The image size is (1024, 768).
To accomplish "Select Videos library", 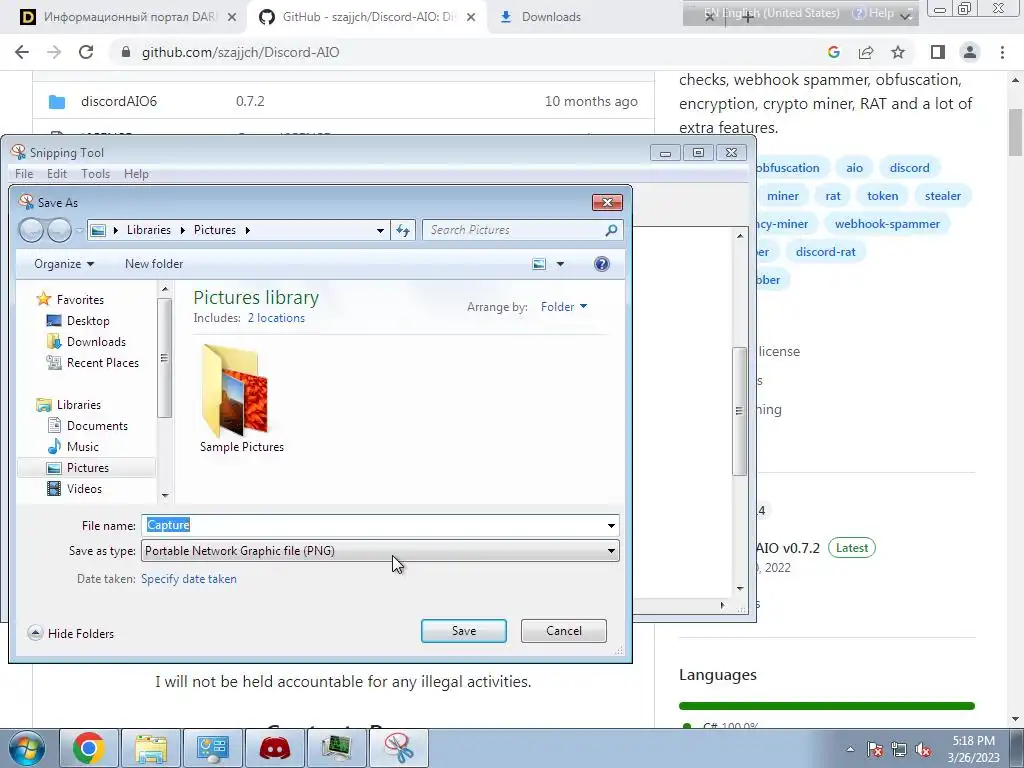I will click(x=84, y=488).
